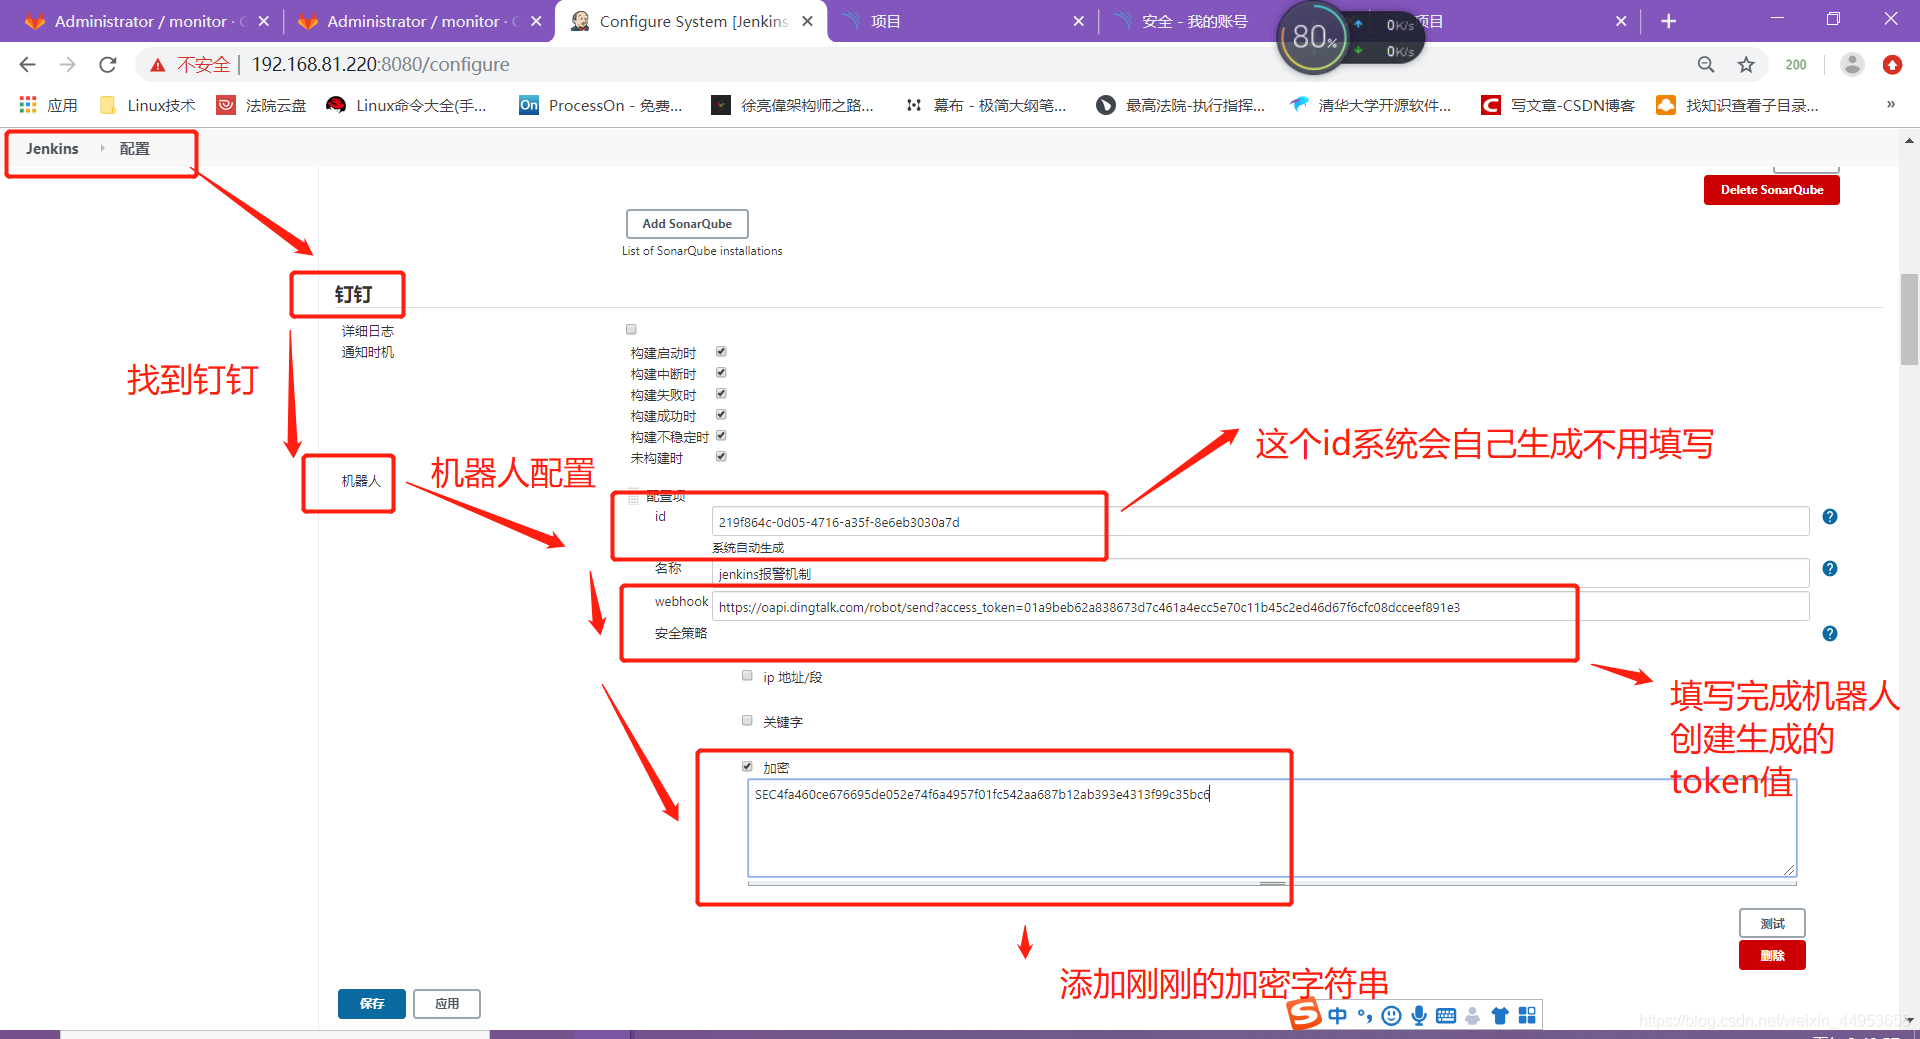
Task: Uncheck the 加密 checkbox
Action: point(747,767)
